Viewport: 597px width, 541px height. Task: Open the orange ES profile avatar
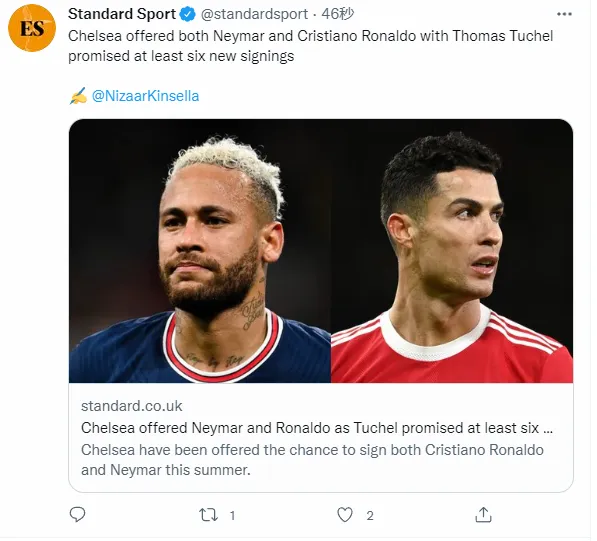coord(32,28)
